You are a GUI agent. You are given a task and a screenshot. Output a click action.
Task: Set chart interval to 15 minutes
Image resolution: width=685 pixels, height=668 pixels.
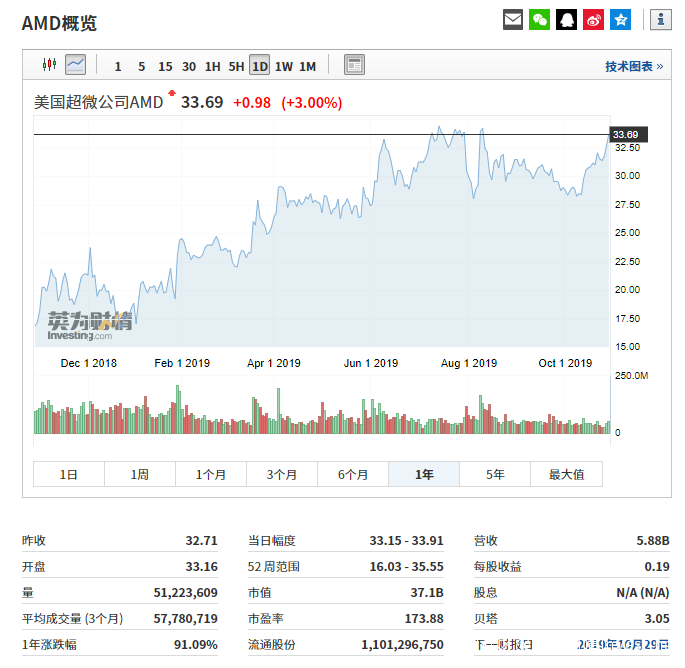coord(165,66)
